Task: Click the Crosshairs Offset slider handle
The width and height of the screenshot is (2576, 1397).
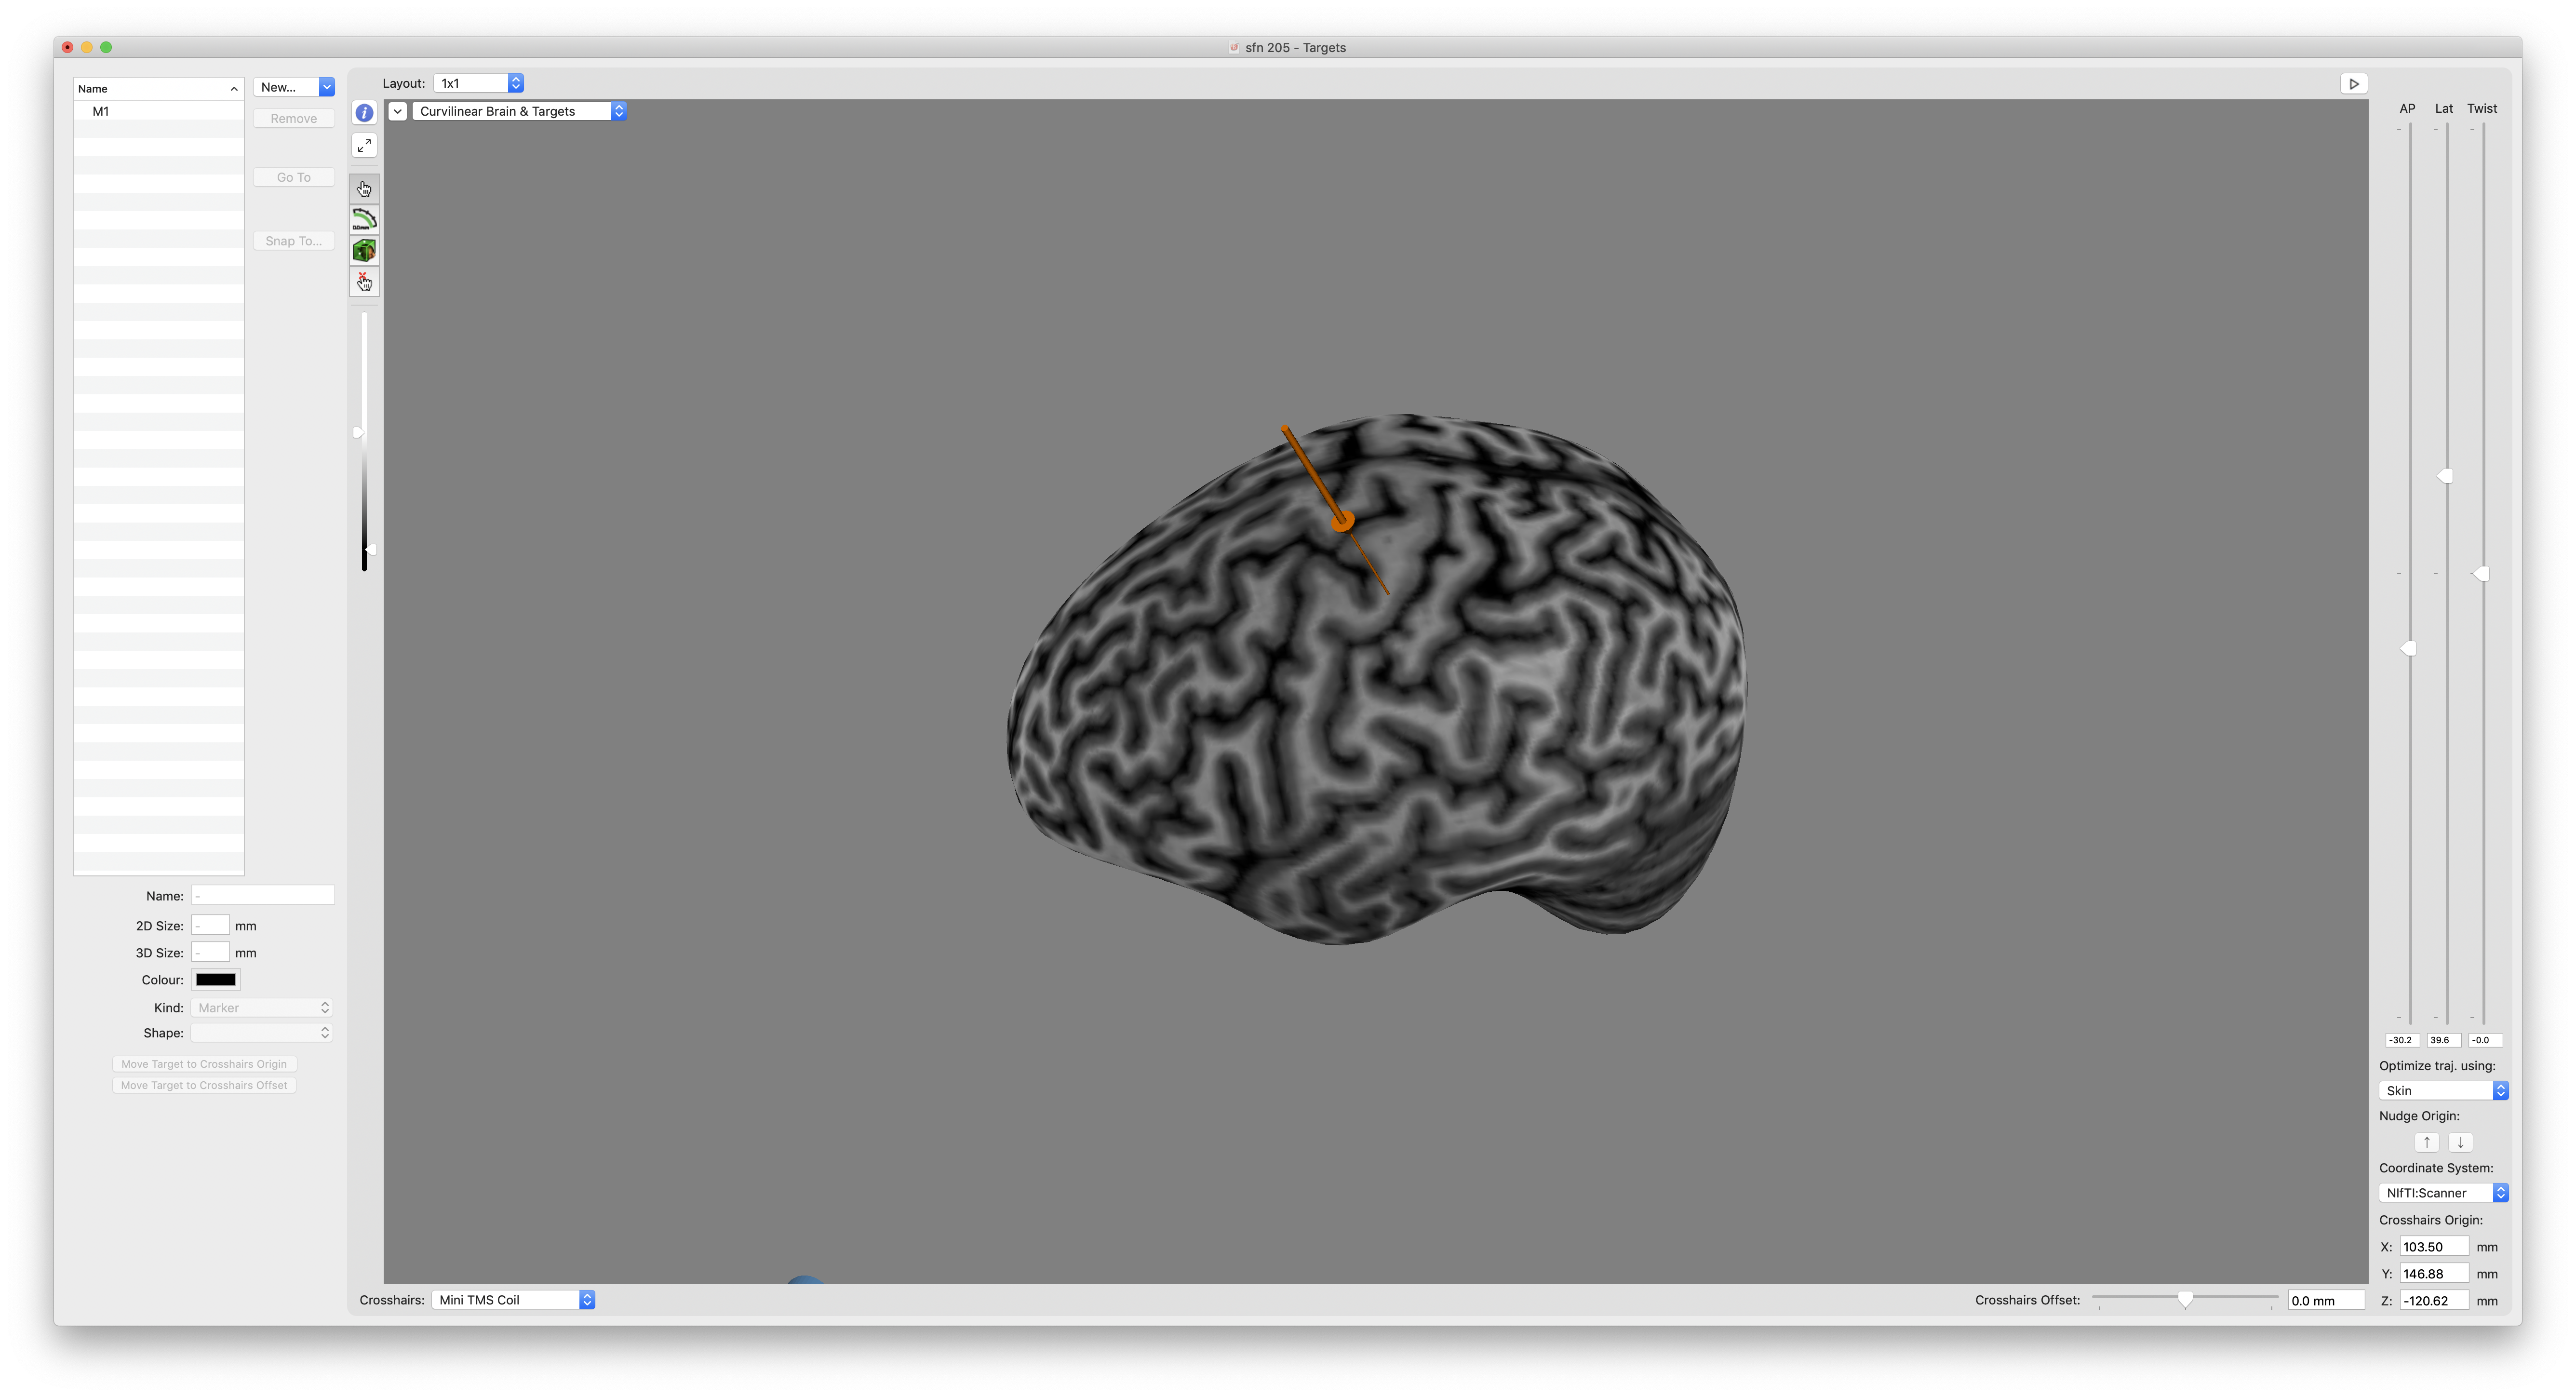Action: [x=2185, y=1299]
